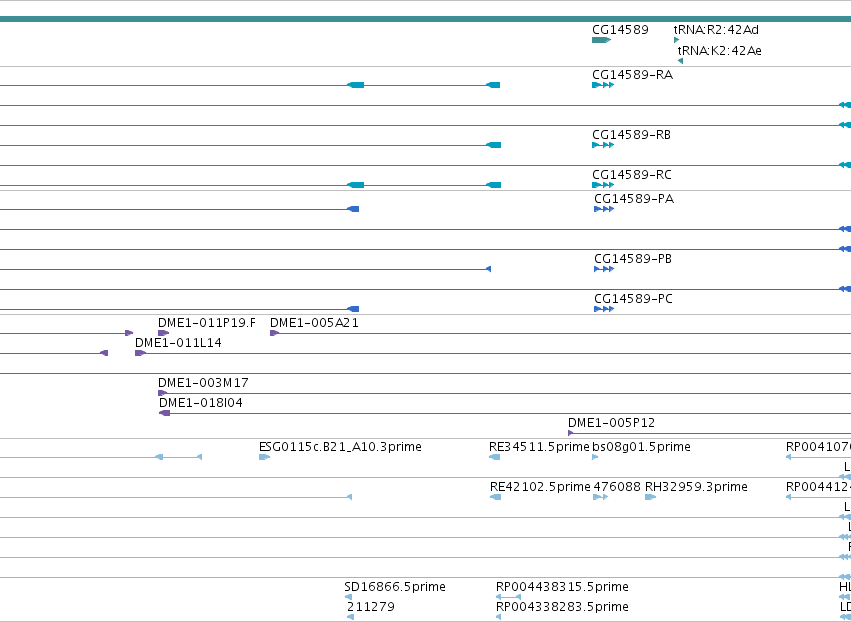Click the CG14589-RB transcript arrows glyph
851x622 pixels.
pyautogui.click(x=603, y=145)
